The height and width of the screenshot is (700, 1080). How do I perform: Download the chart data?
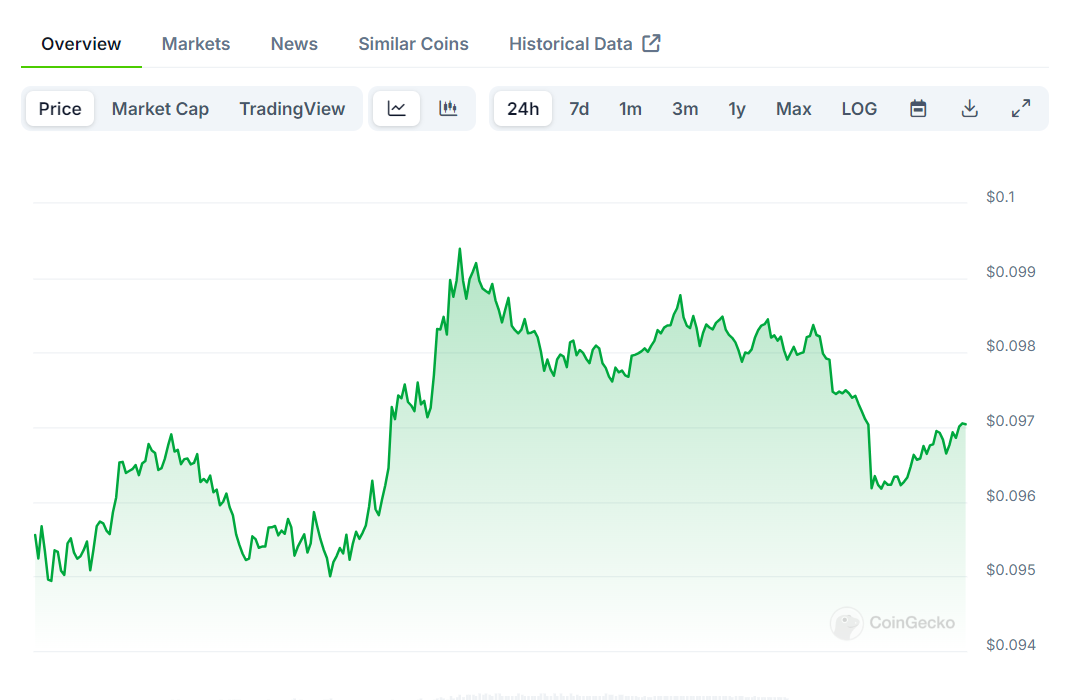[x=969, y=109]
